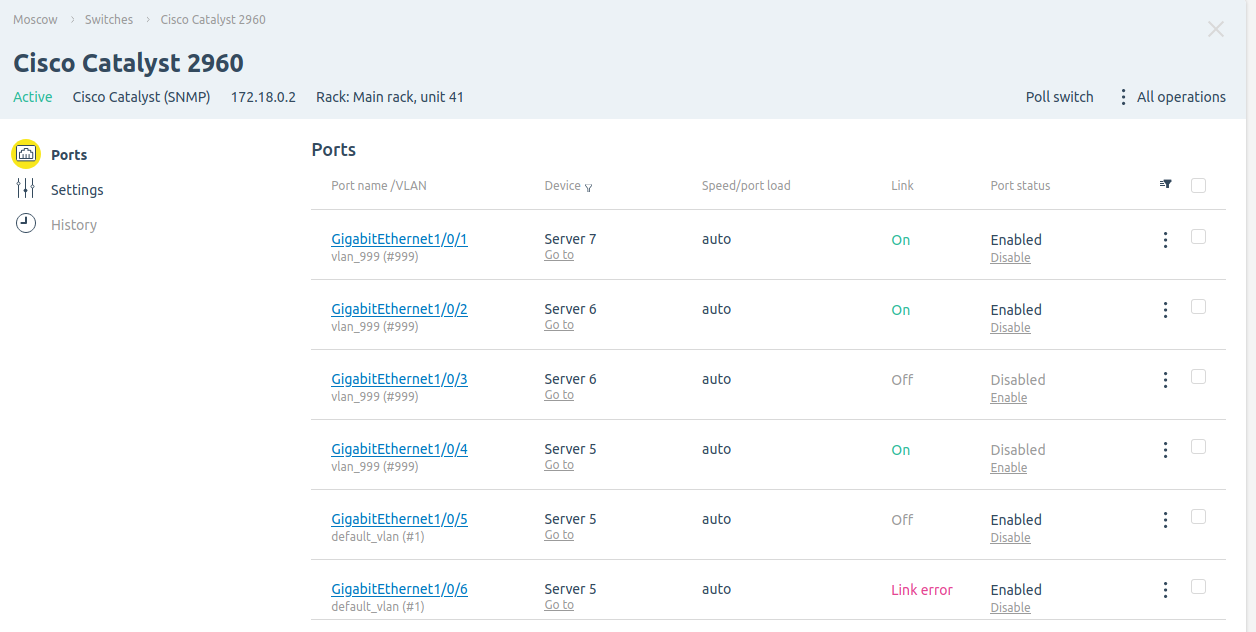1256x632 pixels.
Task: Disable port GigabitEthernet1/0/1
Action: point(1010,258)
